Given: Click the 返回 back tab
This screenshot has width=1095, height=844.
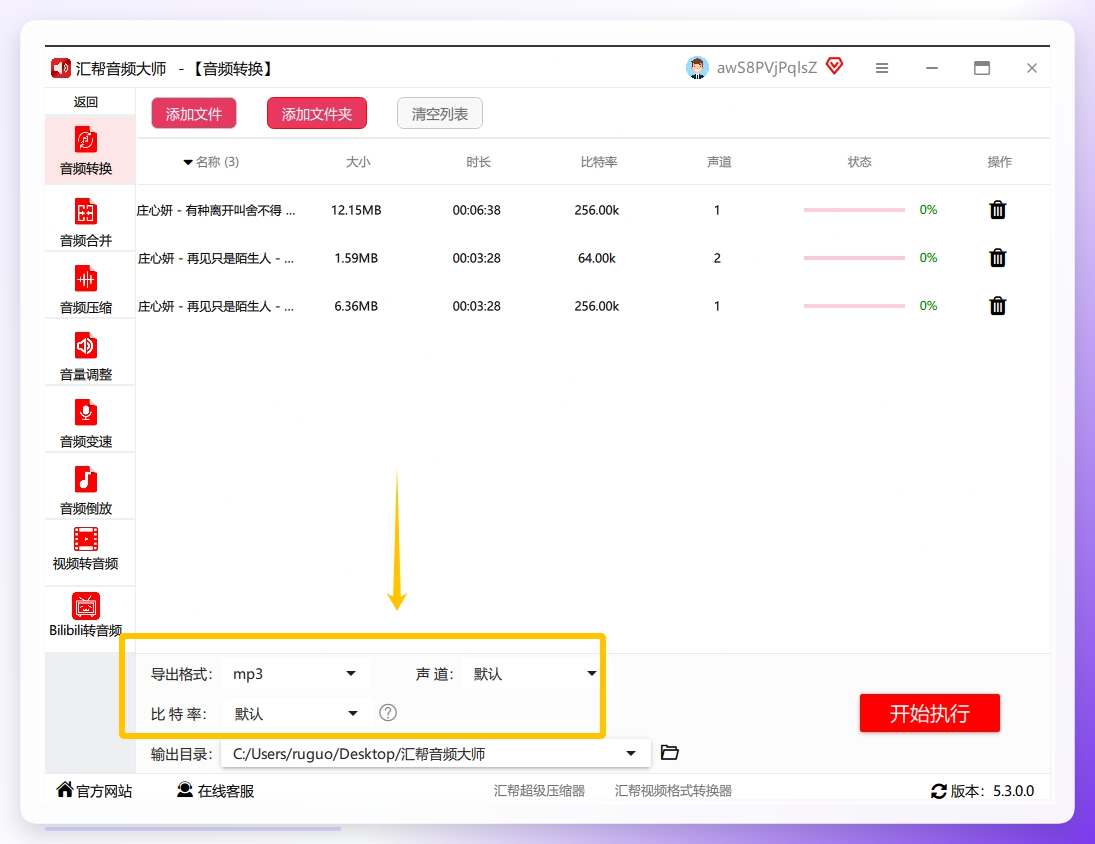Looking at the screenshot, I should coord(86,102).
